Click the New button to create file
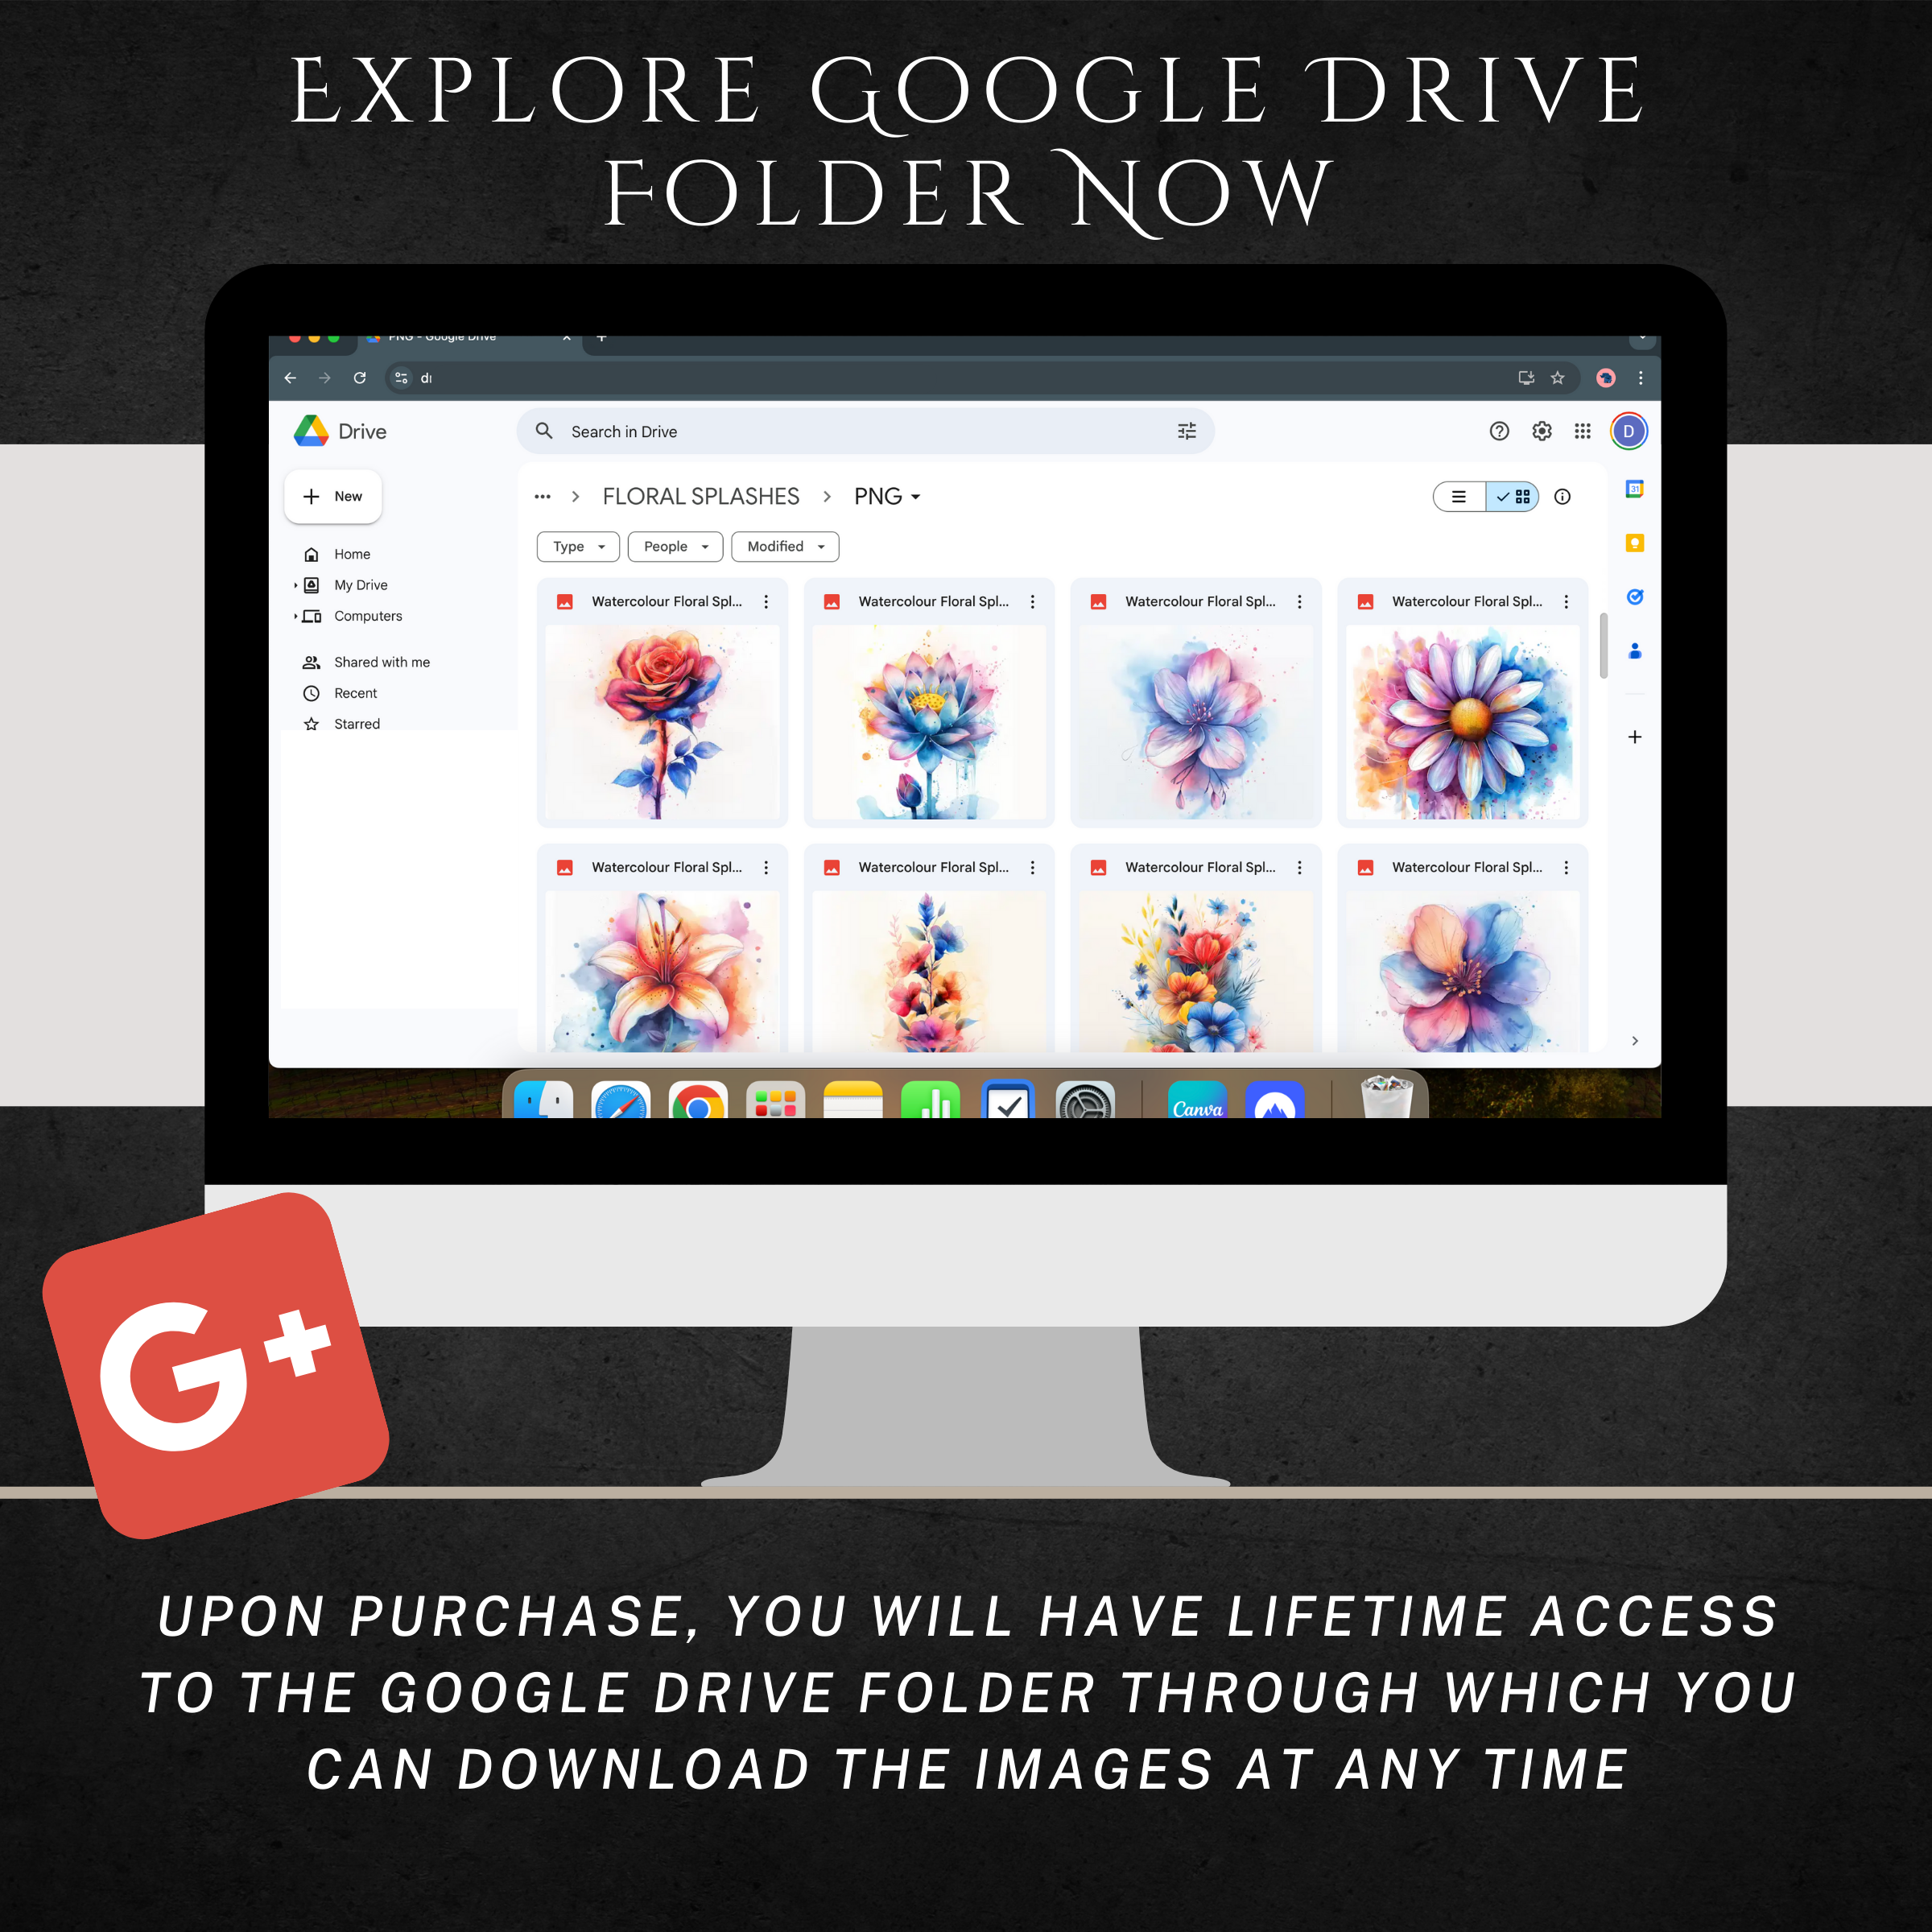The image size is (1932, 1932). (x=350, y=492)
